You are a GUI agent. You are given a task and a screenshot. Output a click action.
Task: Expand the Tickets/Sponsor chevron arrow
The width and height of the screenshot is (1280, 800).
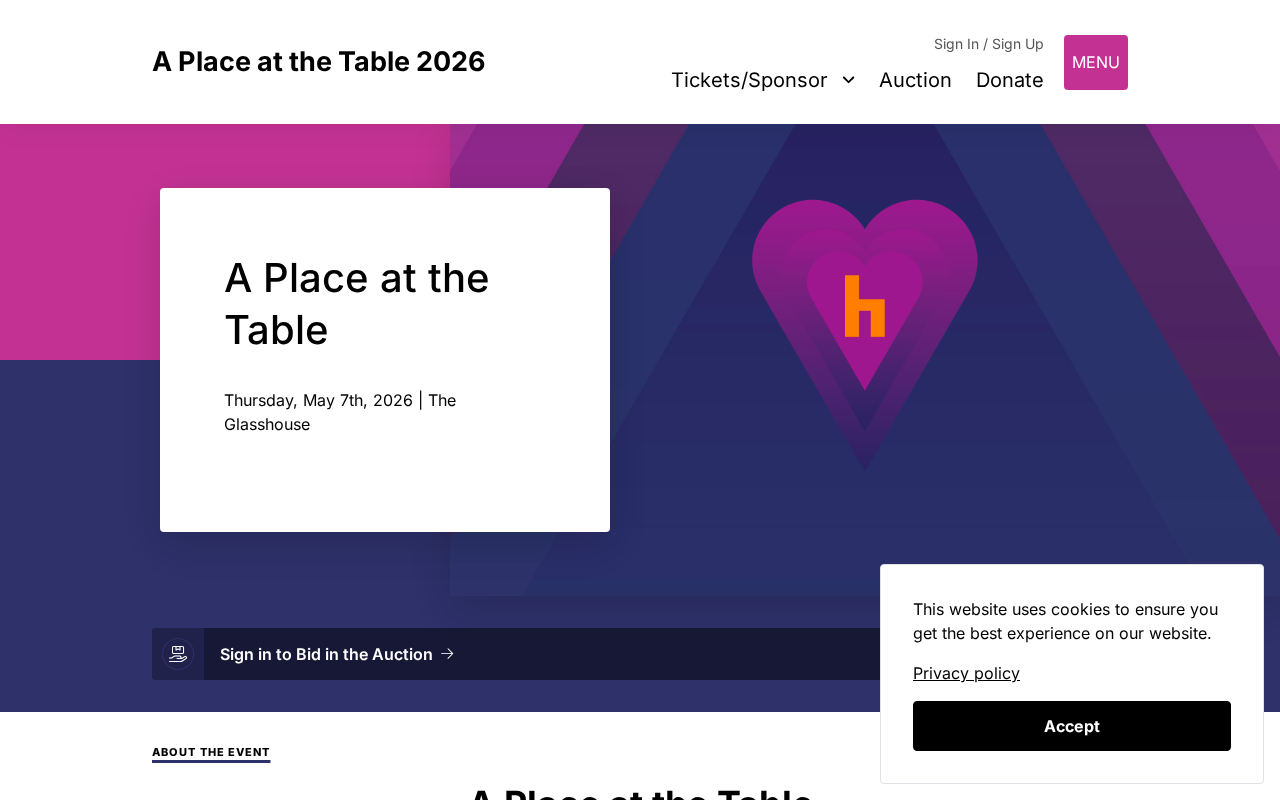click(848, 80)
